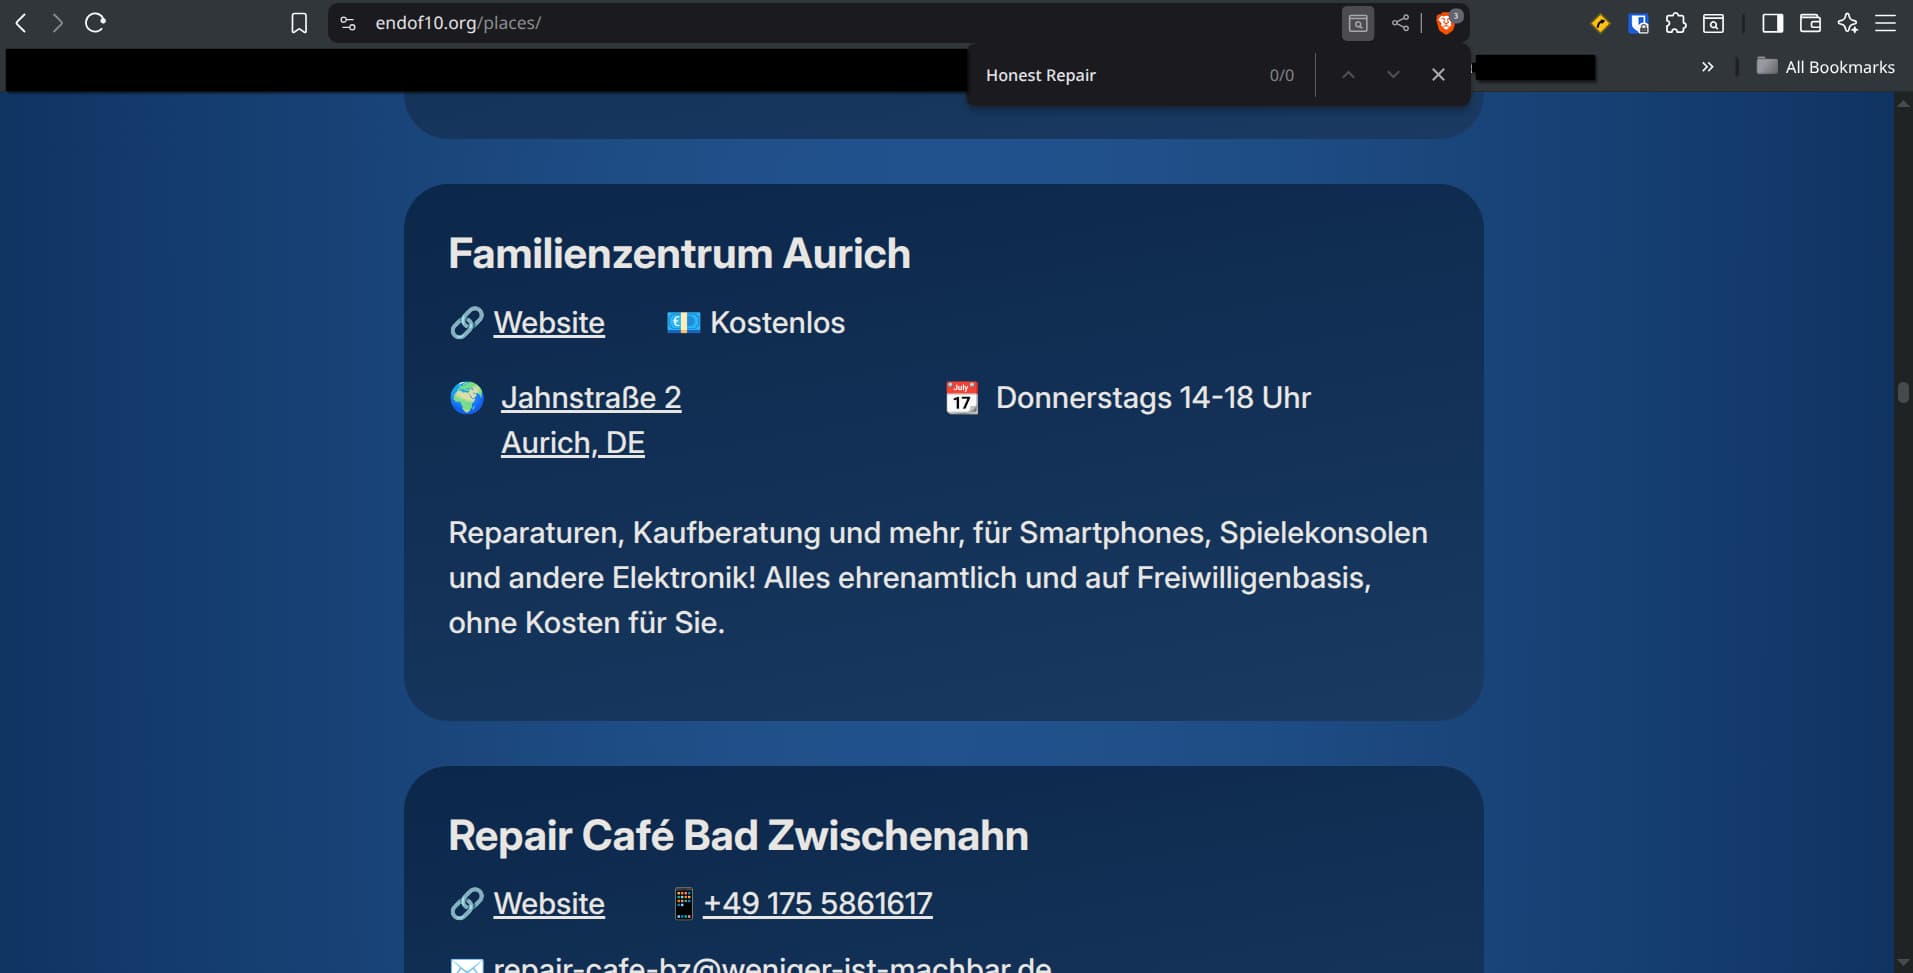Screen dimensions: 1913x973
Task: Open the Extensions puzzle-piece menu
Action: pyautogui.click(x=1676, y=23)
